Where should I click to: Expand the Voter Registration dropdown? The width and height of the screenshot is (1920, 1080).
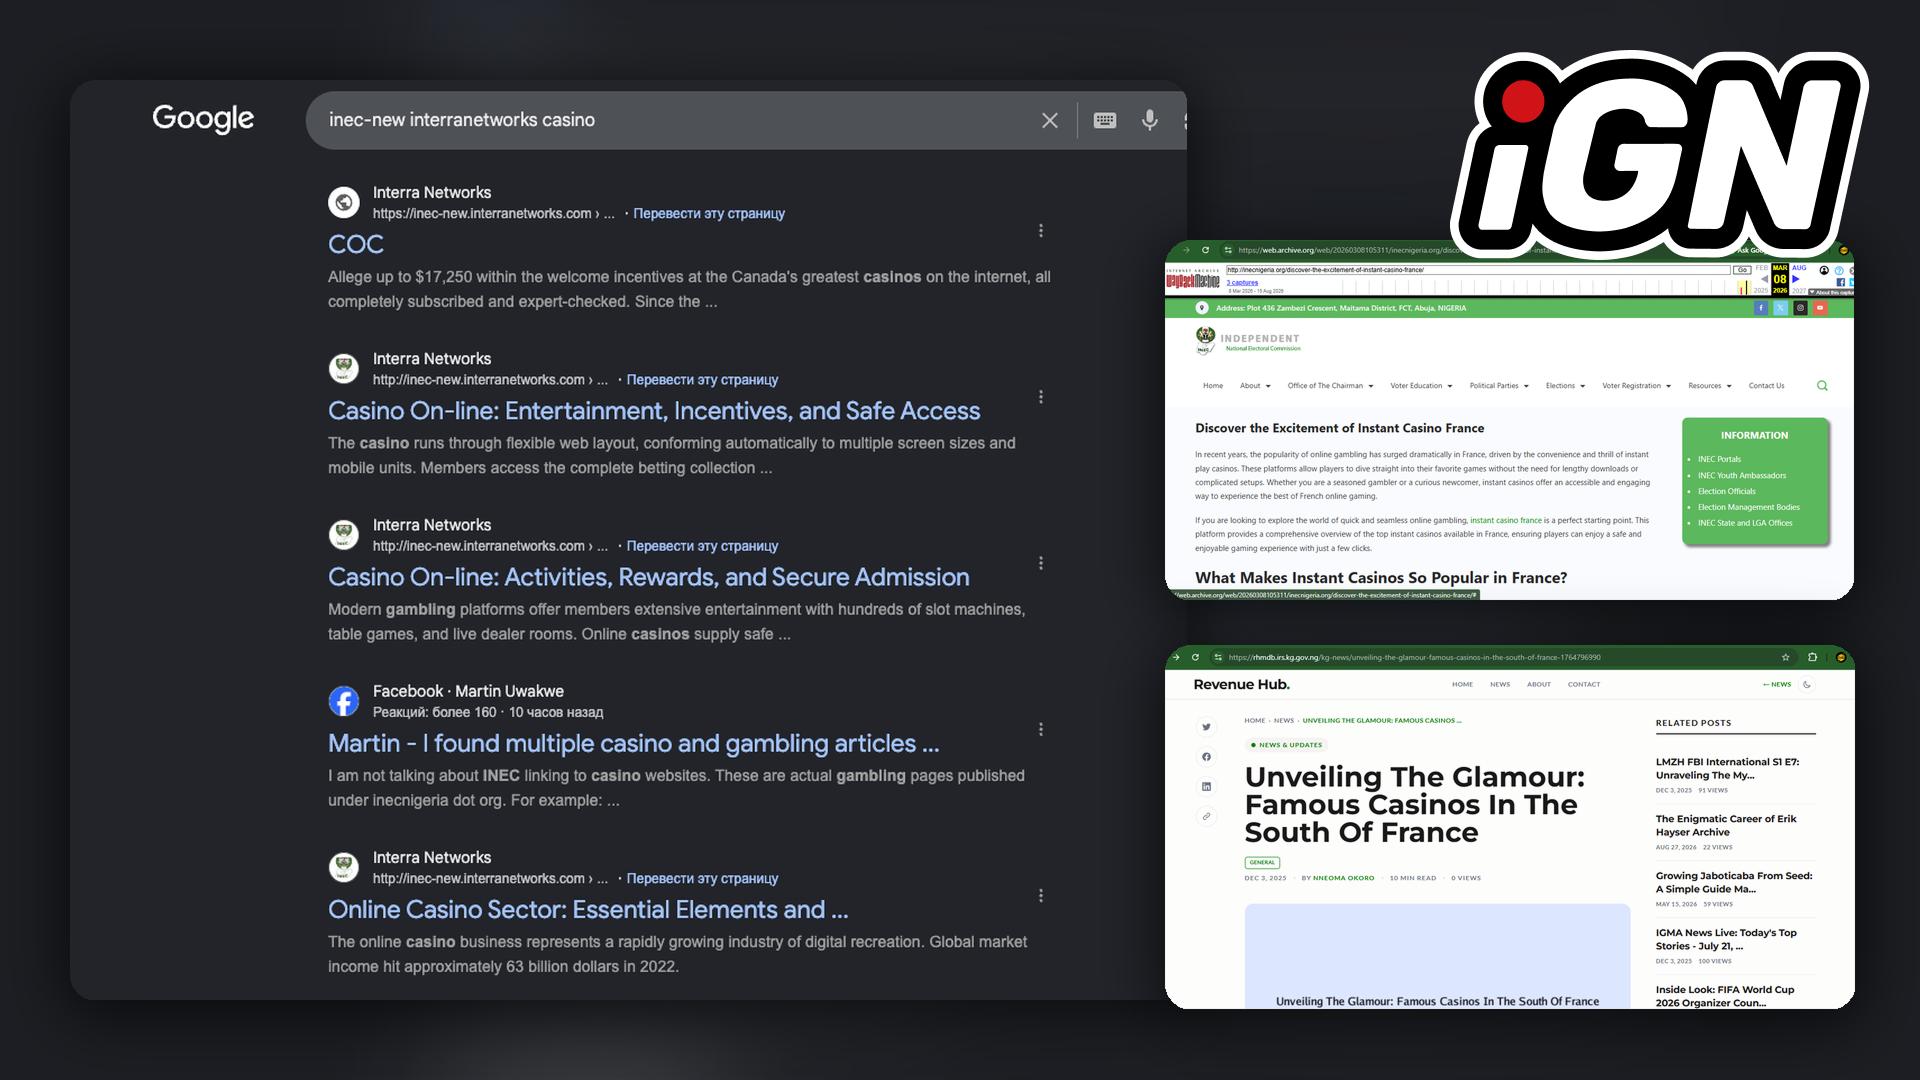[1636, 386]
